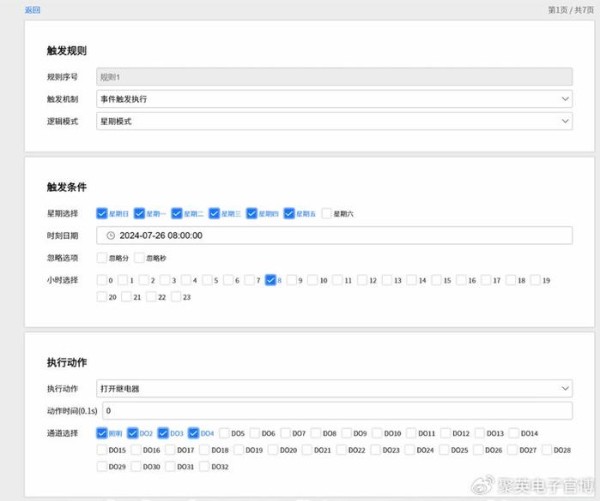
Task: Check hour 23 checkbox
Action: point(176,297)
